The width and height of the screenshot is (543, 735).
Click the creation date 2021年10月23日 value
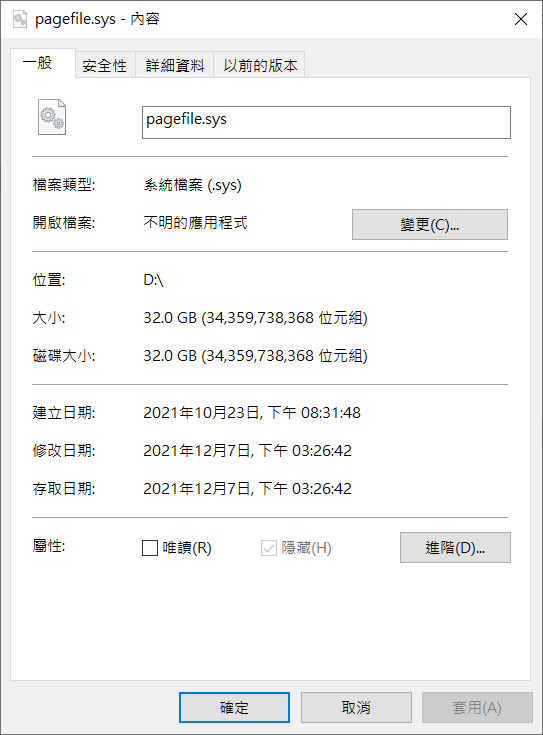point(252,412)
